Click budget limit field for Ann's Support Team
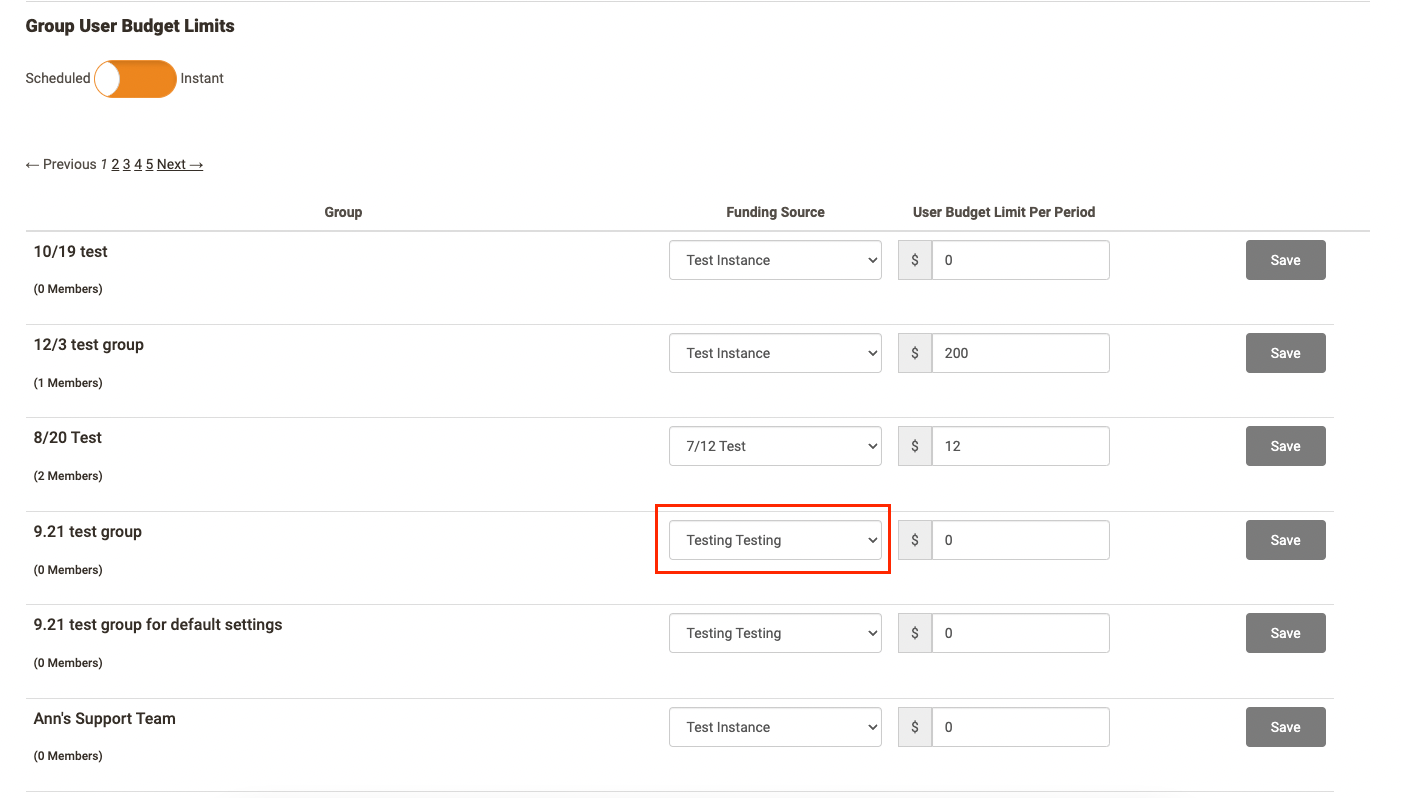The width and height of the screenshot is (1401, 798). 1020,727
